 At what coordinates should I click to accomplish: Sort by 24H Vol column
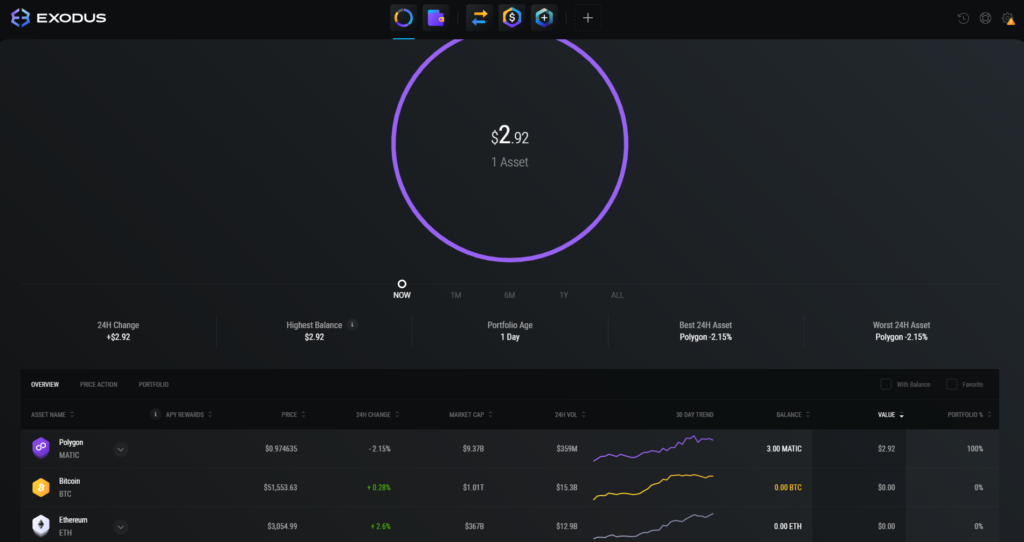[570, 415]
